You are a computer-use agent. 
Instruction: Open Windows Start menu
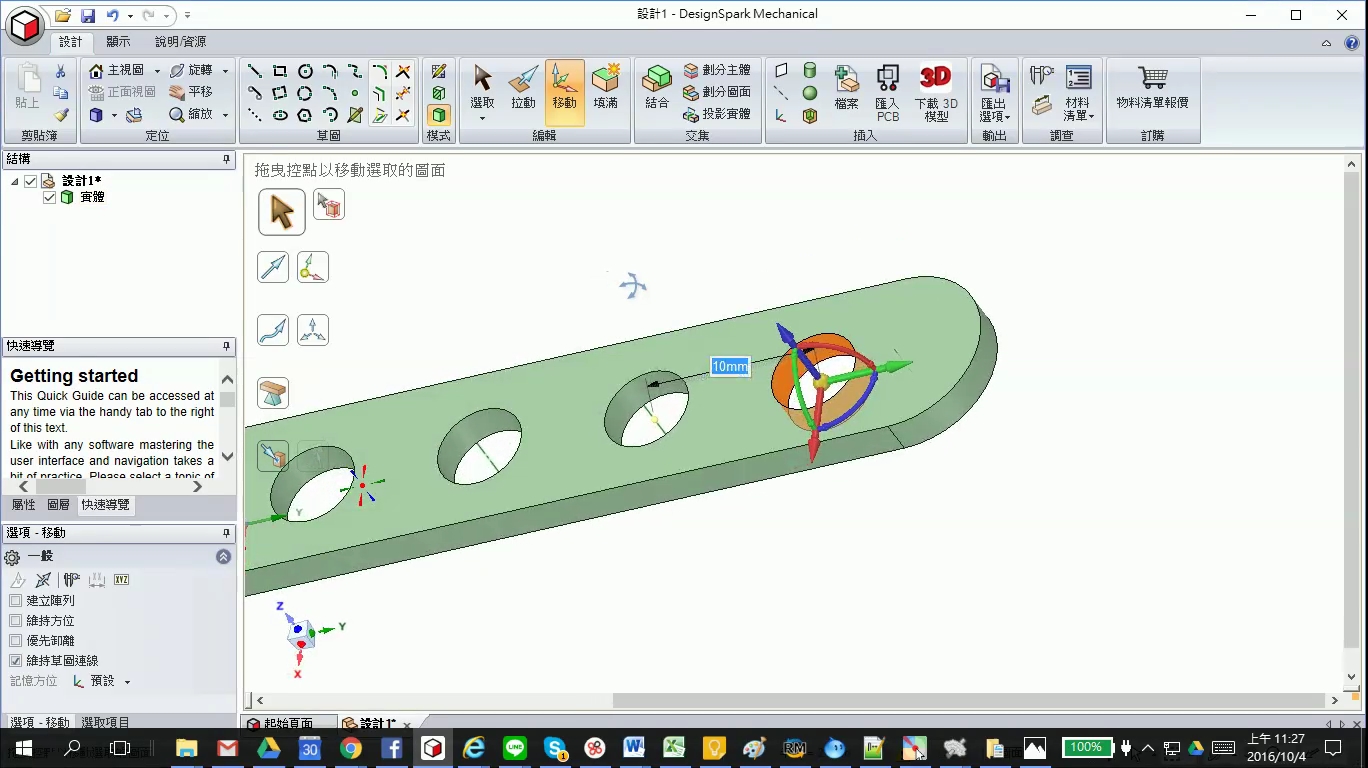click(x=23, y=748)
